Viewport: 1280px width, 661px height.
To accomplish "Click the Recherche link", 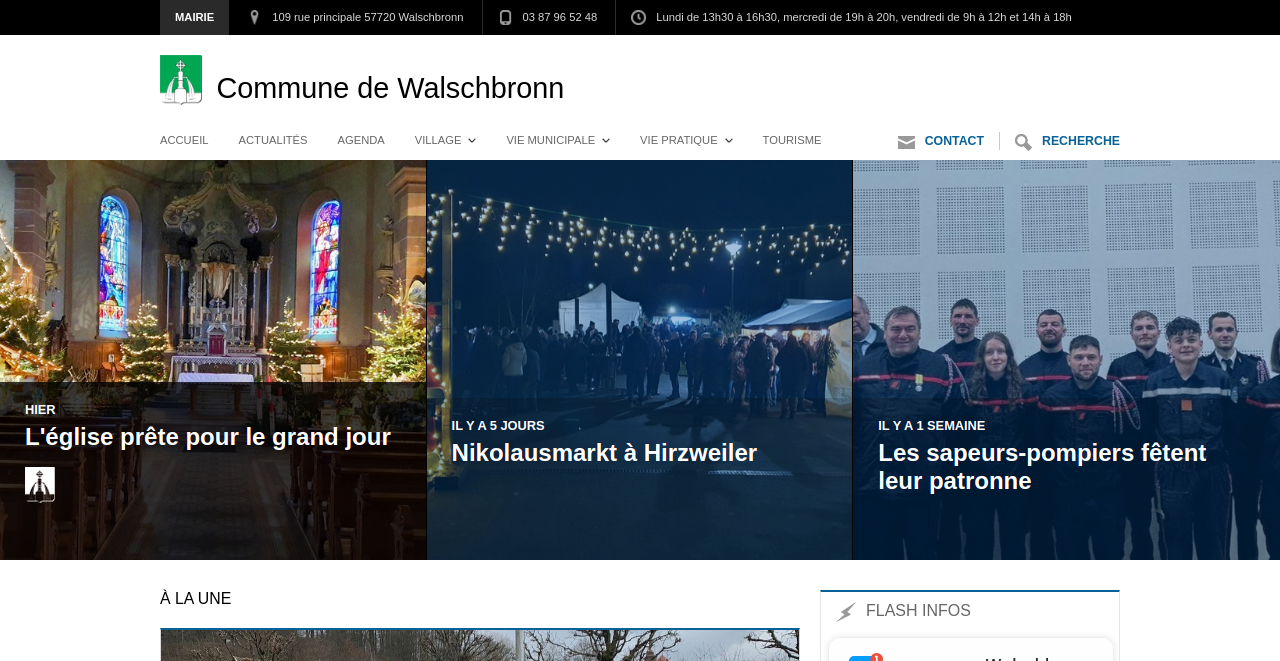I will 1081,141.
